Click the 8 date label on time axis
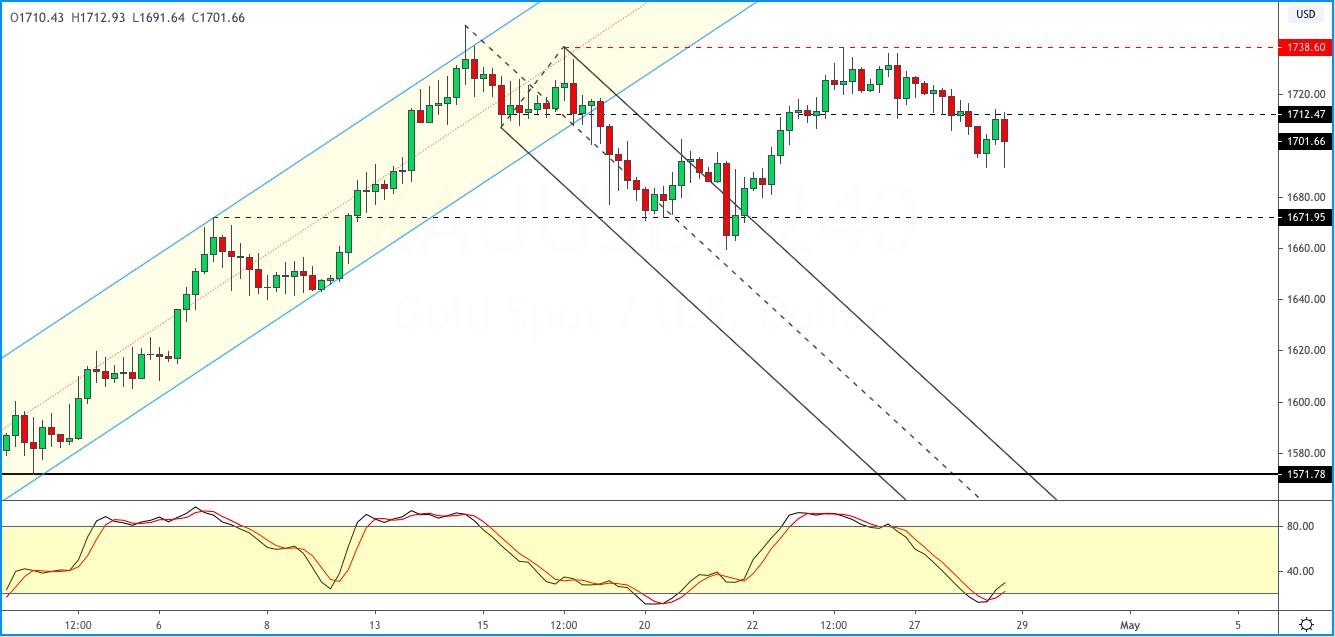1335x637 pixels. 267,624
